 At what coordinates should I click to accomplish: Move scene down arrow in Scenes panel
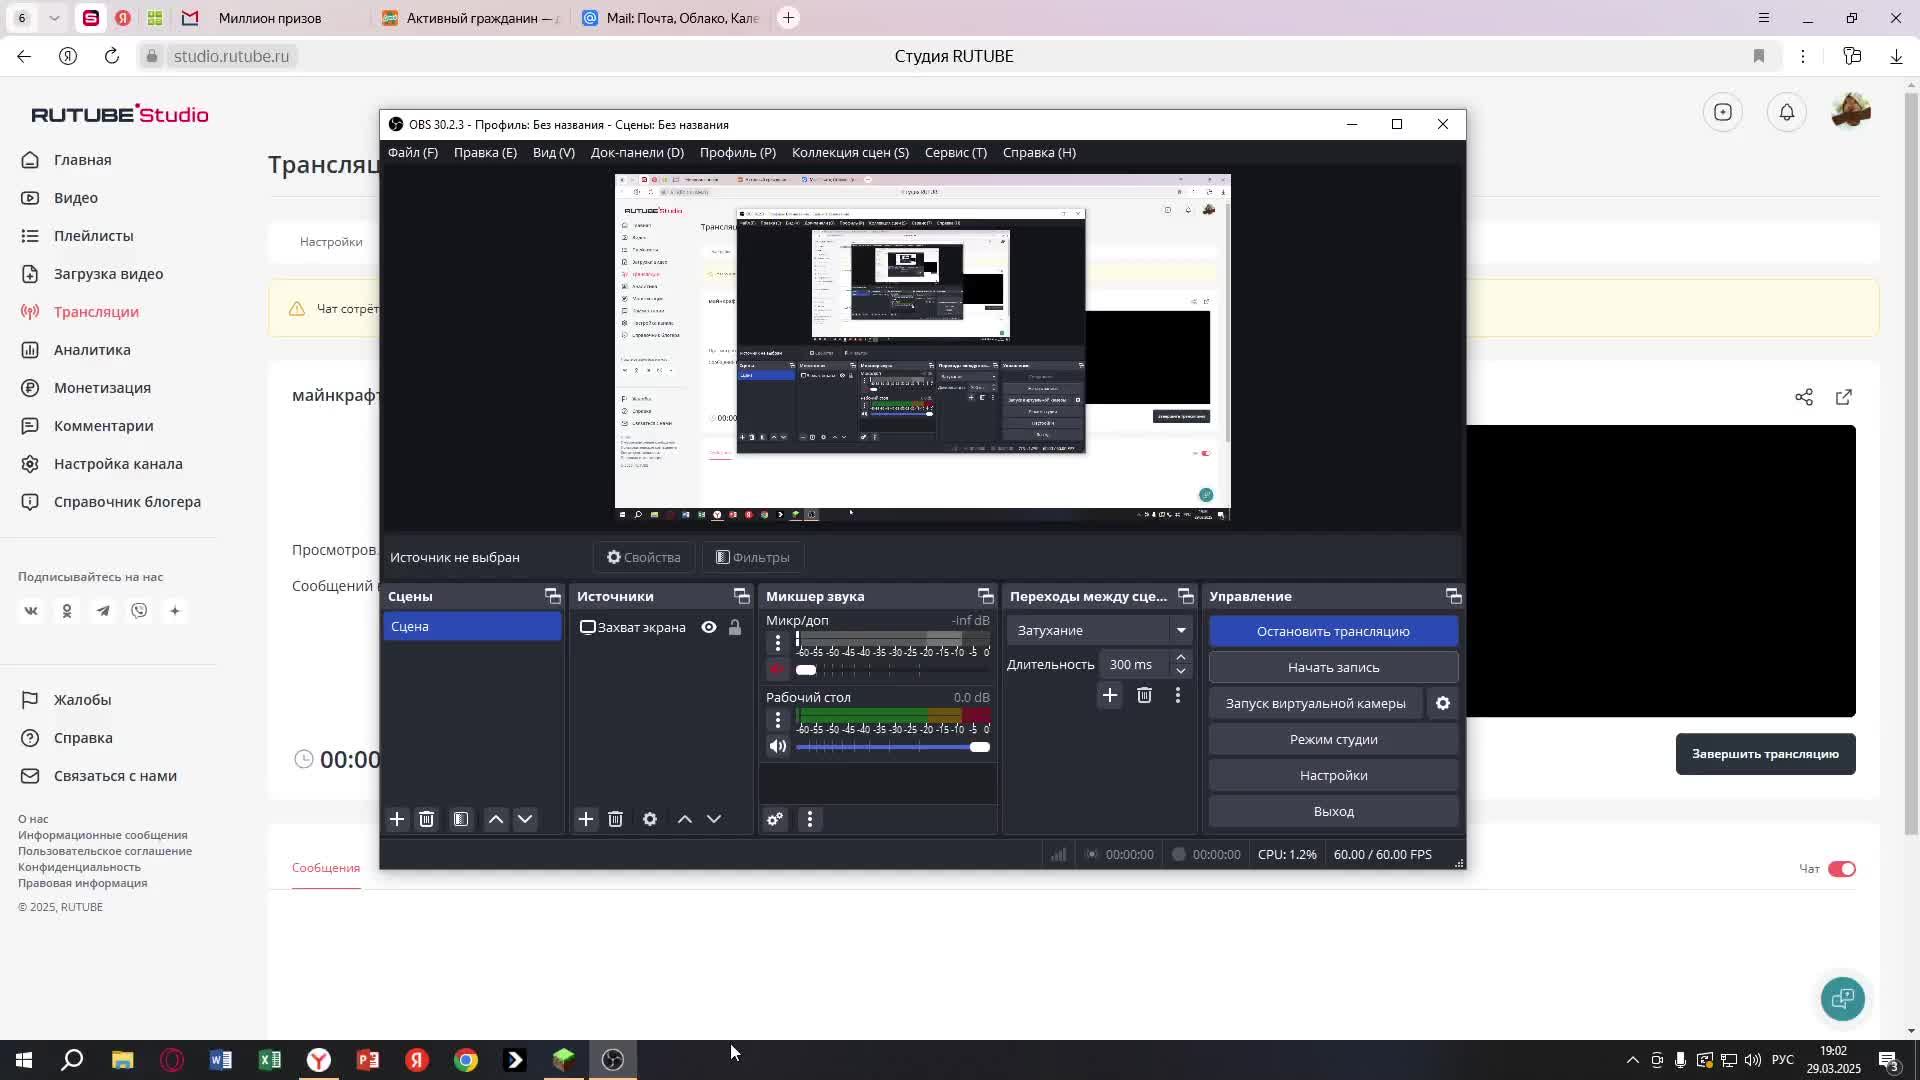pos(525,820)
